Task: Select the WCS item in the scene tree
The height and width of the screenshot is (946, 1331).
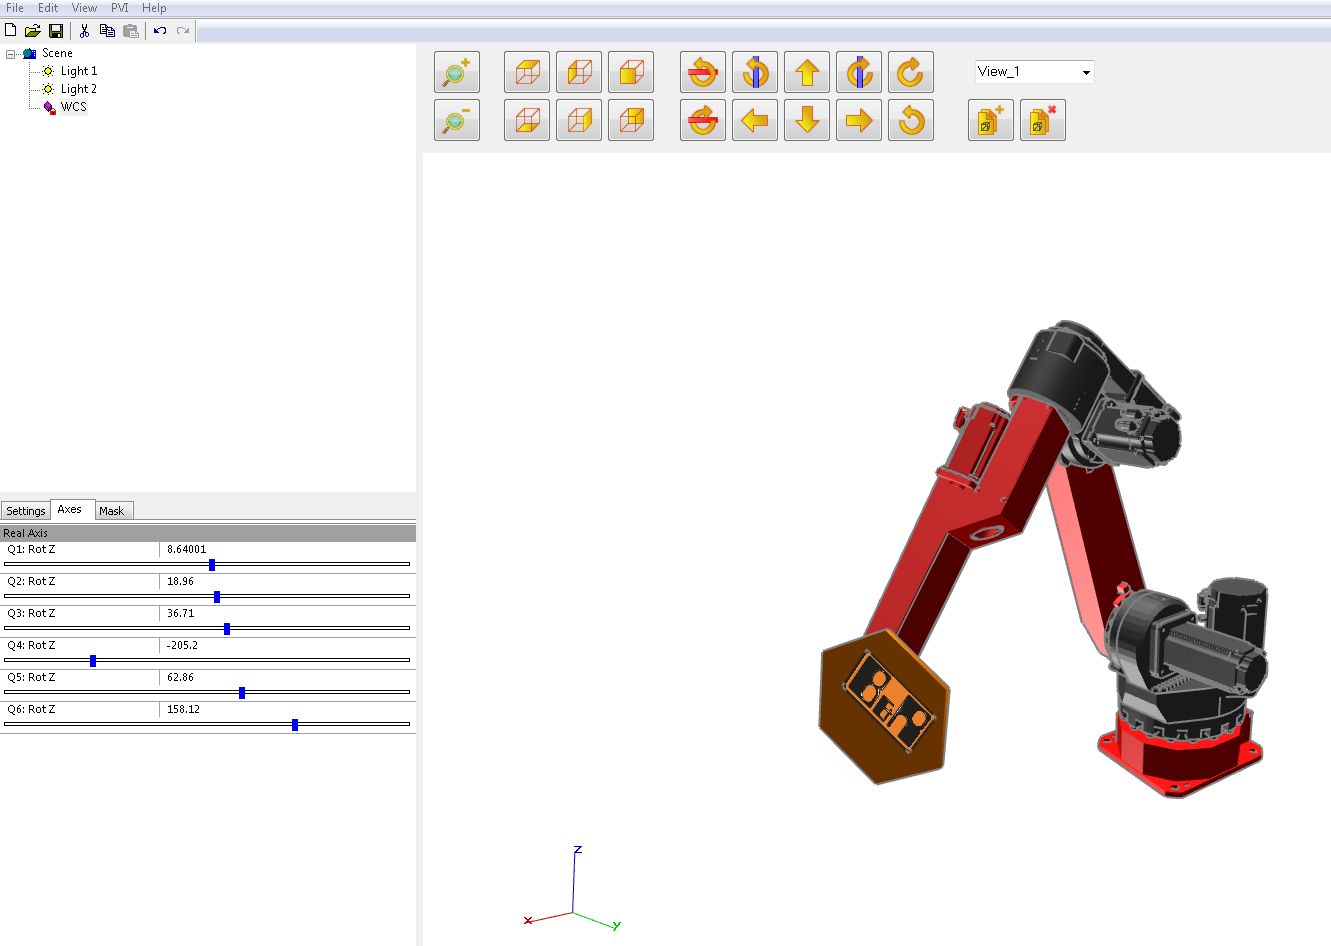Action: pyautogui.click(x=73, y=107)
